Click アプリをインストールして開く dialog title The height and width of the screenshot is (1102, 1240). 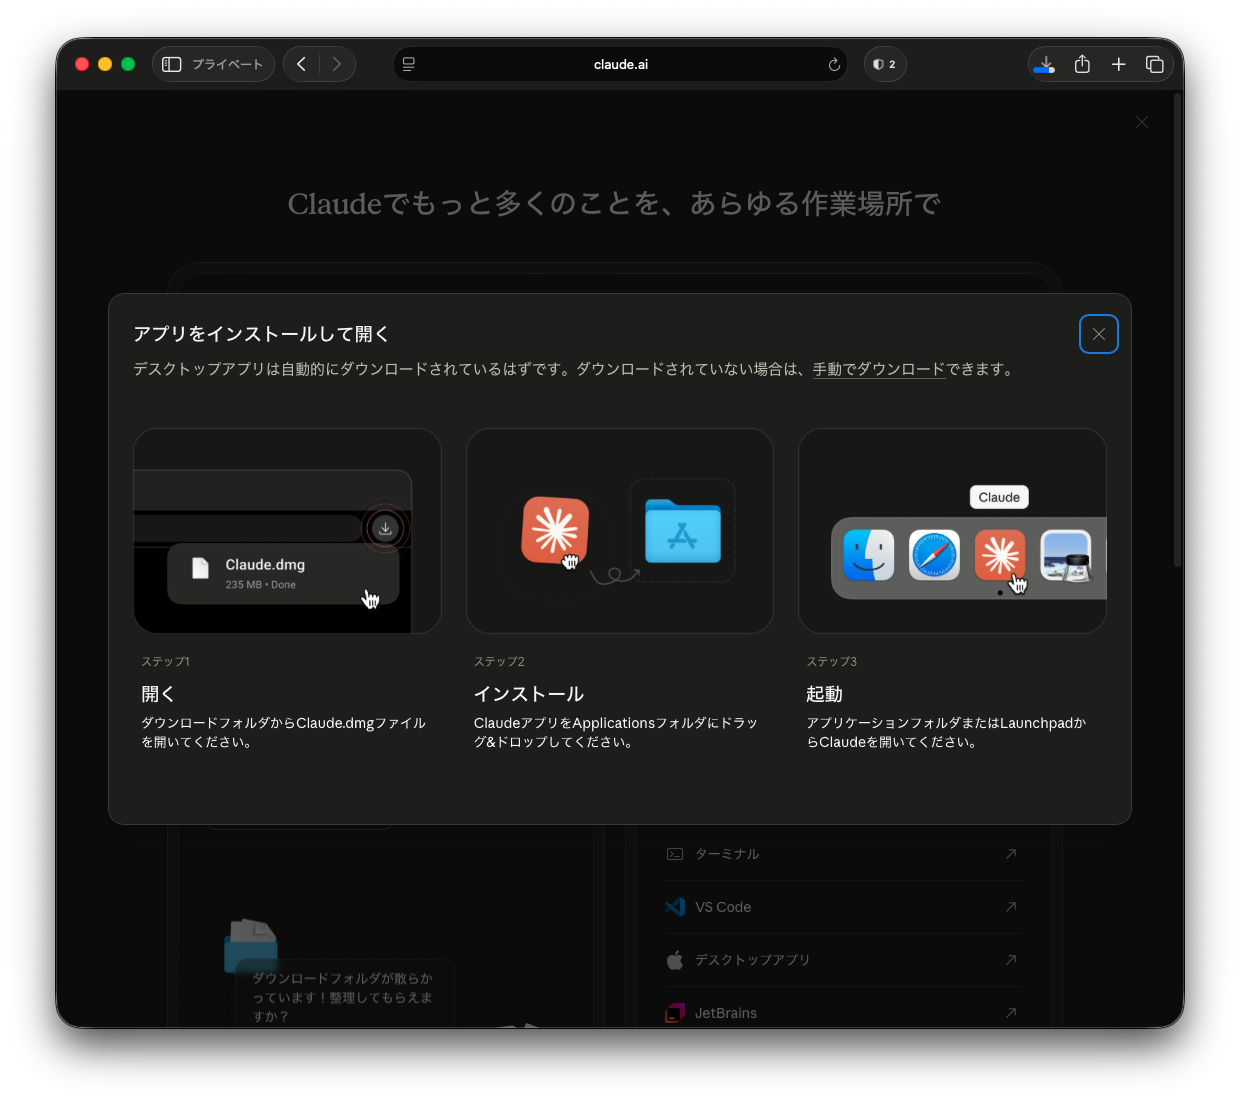(x=261, y=334)
